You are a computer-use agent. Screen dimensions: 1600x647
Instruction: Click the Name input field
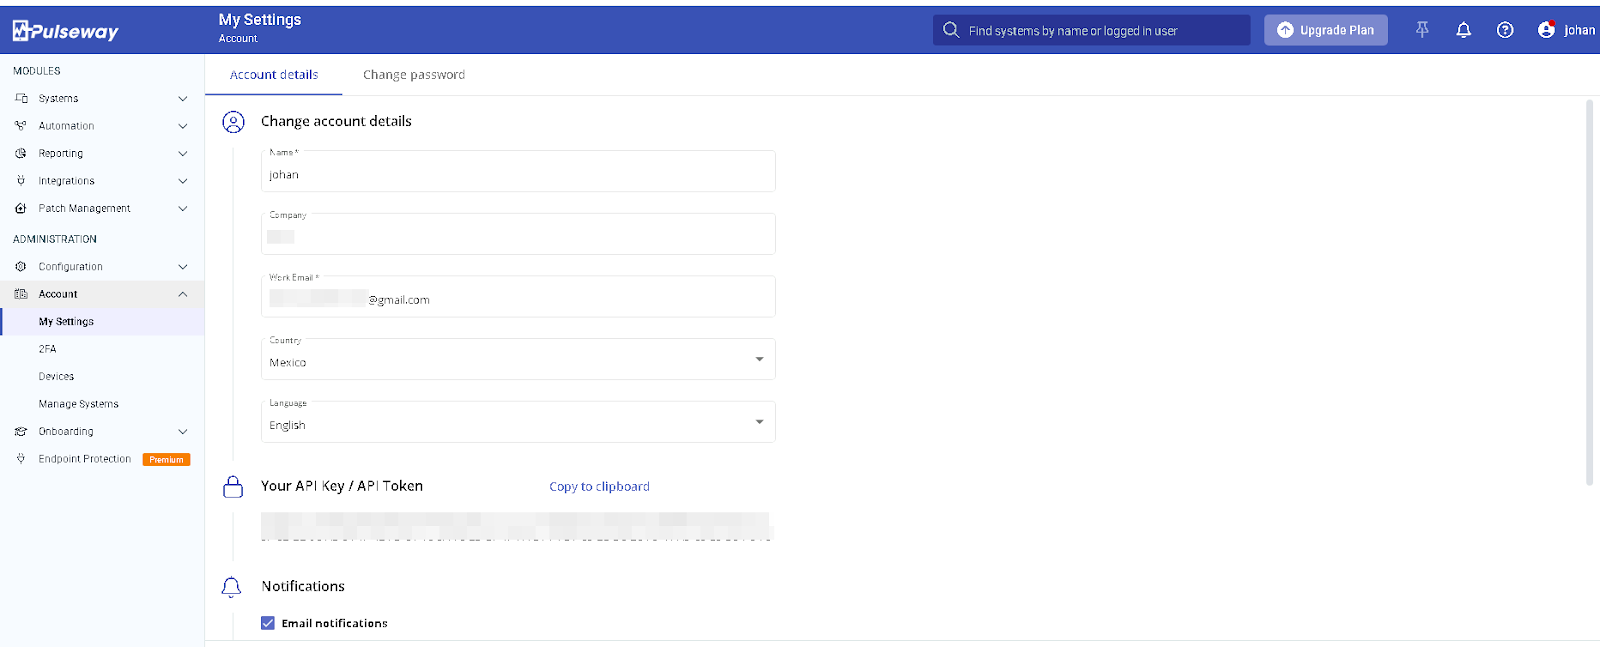517,174
